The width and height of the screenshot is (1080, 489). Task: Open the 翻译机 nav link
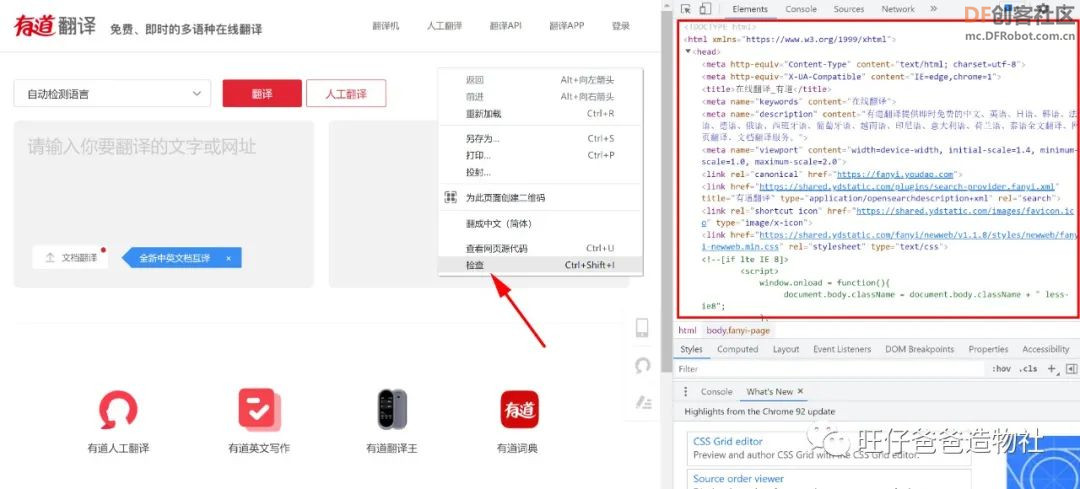(385, 26)
